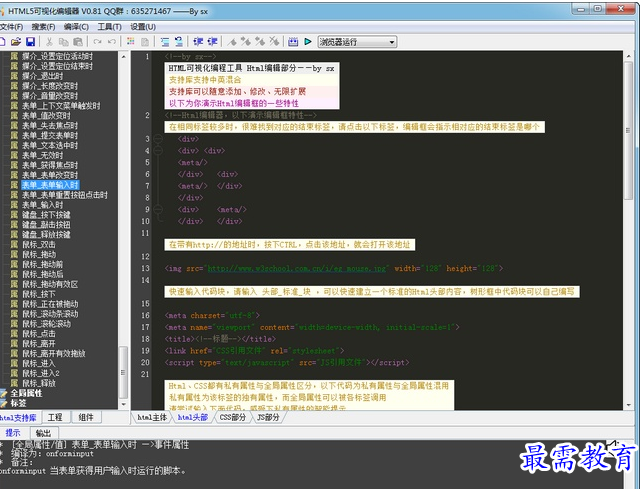The image size is (644, 489).
Task: Open the 设置(U) menu
Action: pyautogui.click(x=143, y=27)
